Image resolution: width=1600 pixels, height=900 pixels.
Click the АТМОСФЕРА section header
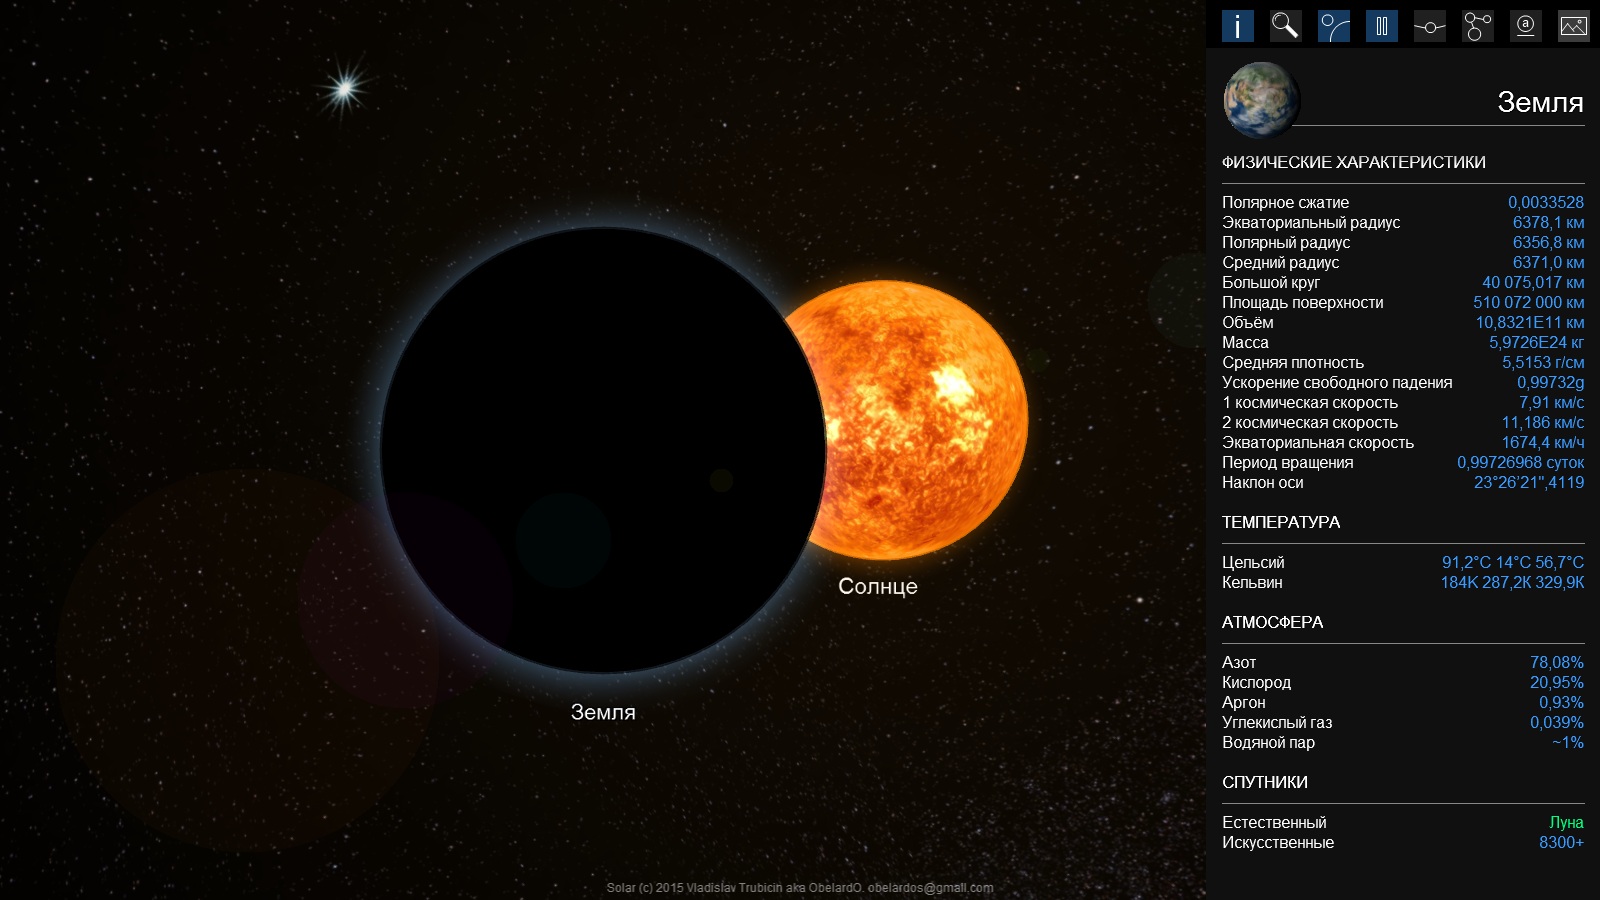(x=1272, y=622)
